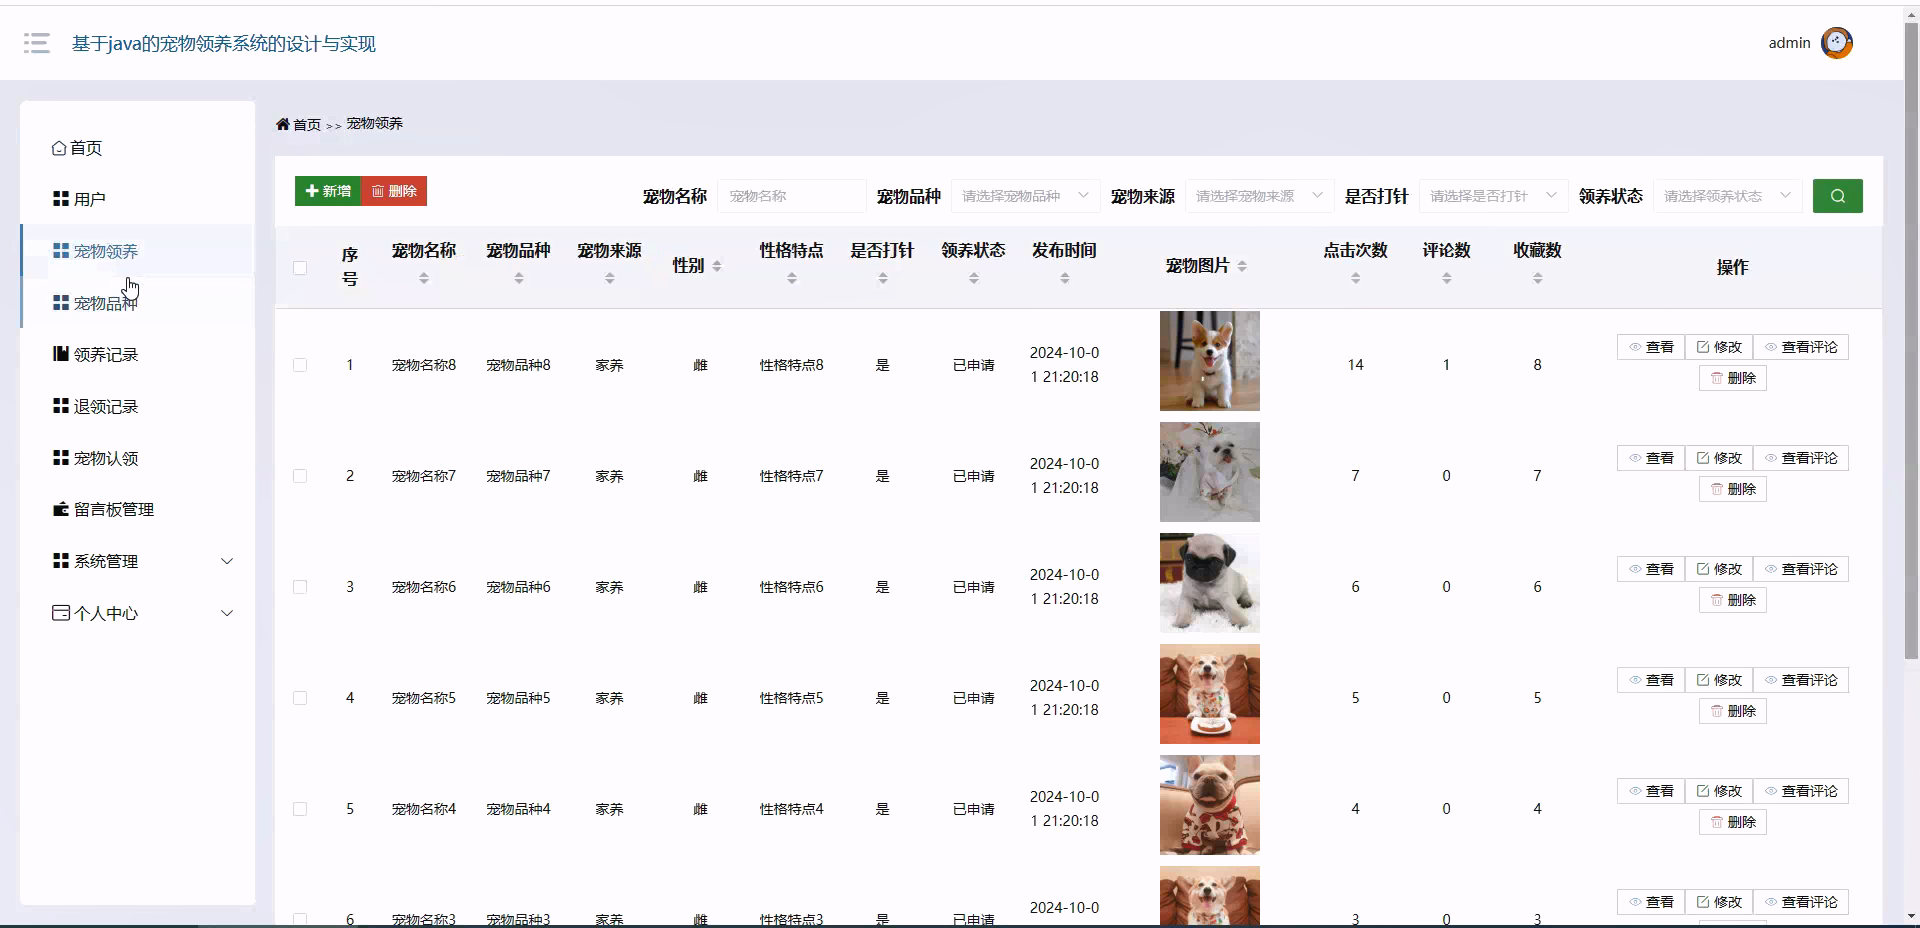The image size is (1920, 928).
Task: Check the row for 宠物名称6
Action: coord(300,587)
